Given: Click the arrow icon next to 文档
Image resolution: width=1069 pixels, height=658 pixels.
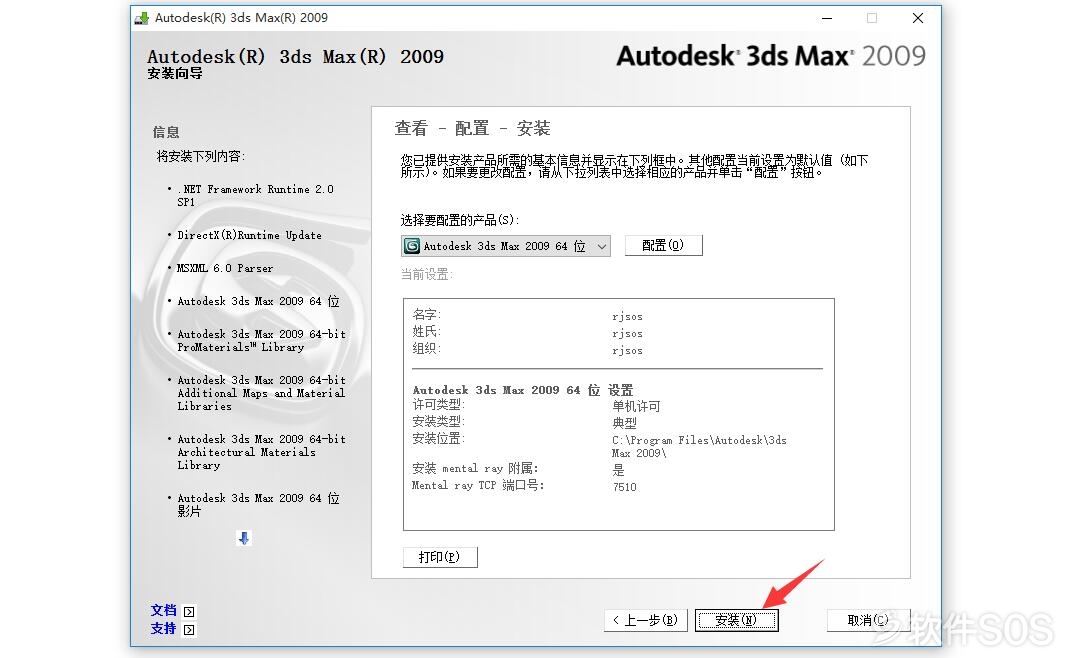Looking at the screenshot, I should pyautogui.click(x=190, y=612).
